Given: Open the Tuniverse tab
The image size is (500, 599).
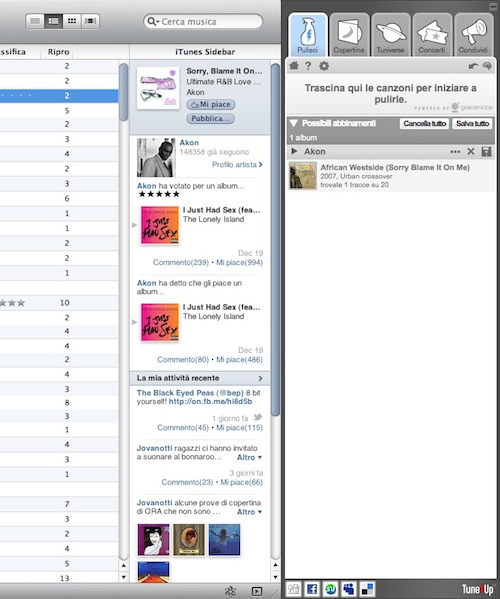Looking at the screenshot, I should (390, 35).
